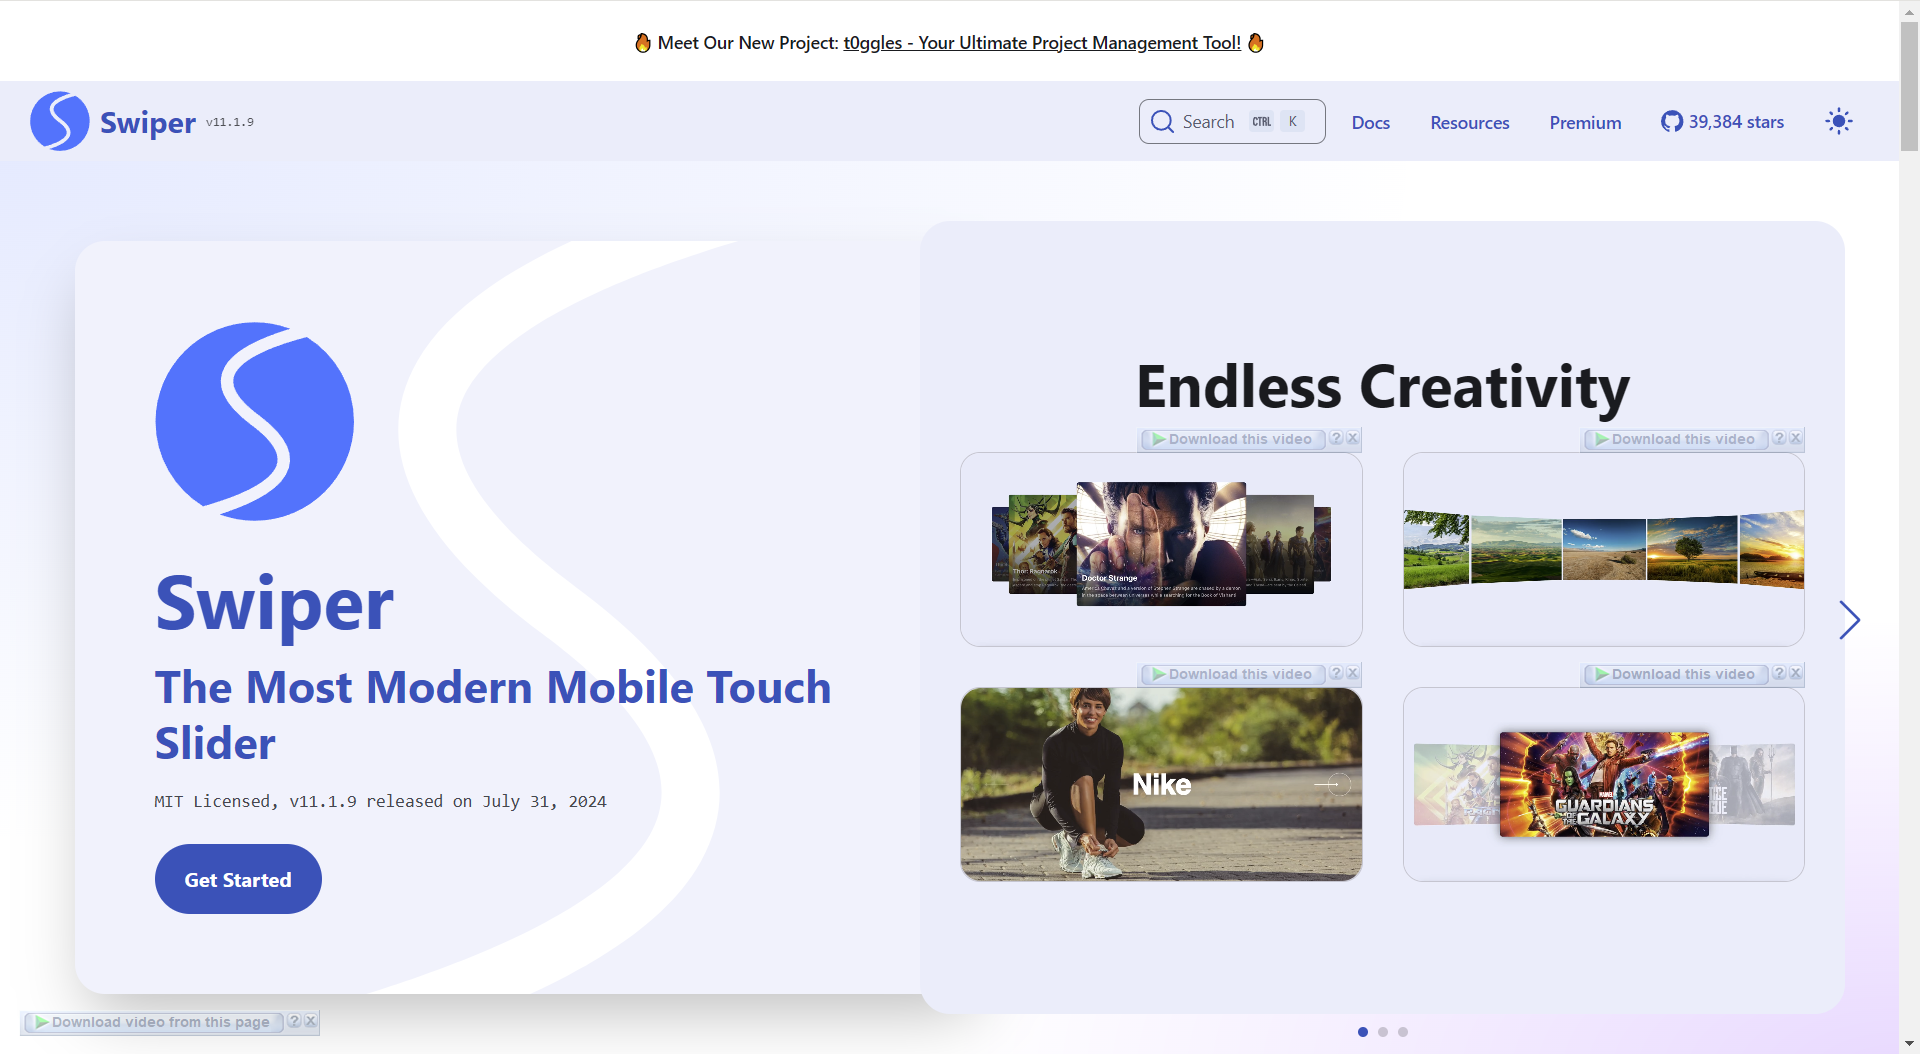Close download overlay above the Nike demo
Image resolution: width=1920 pixels, height=1054 pixels.
[1352, 673]
